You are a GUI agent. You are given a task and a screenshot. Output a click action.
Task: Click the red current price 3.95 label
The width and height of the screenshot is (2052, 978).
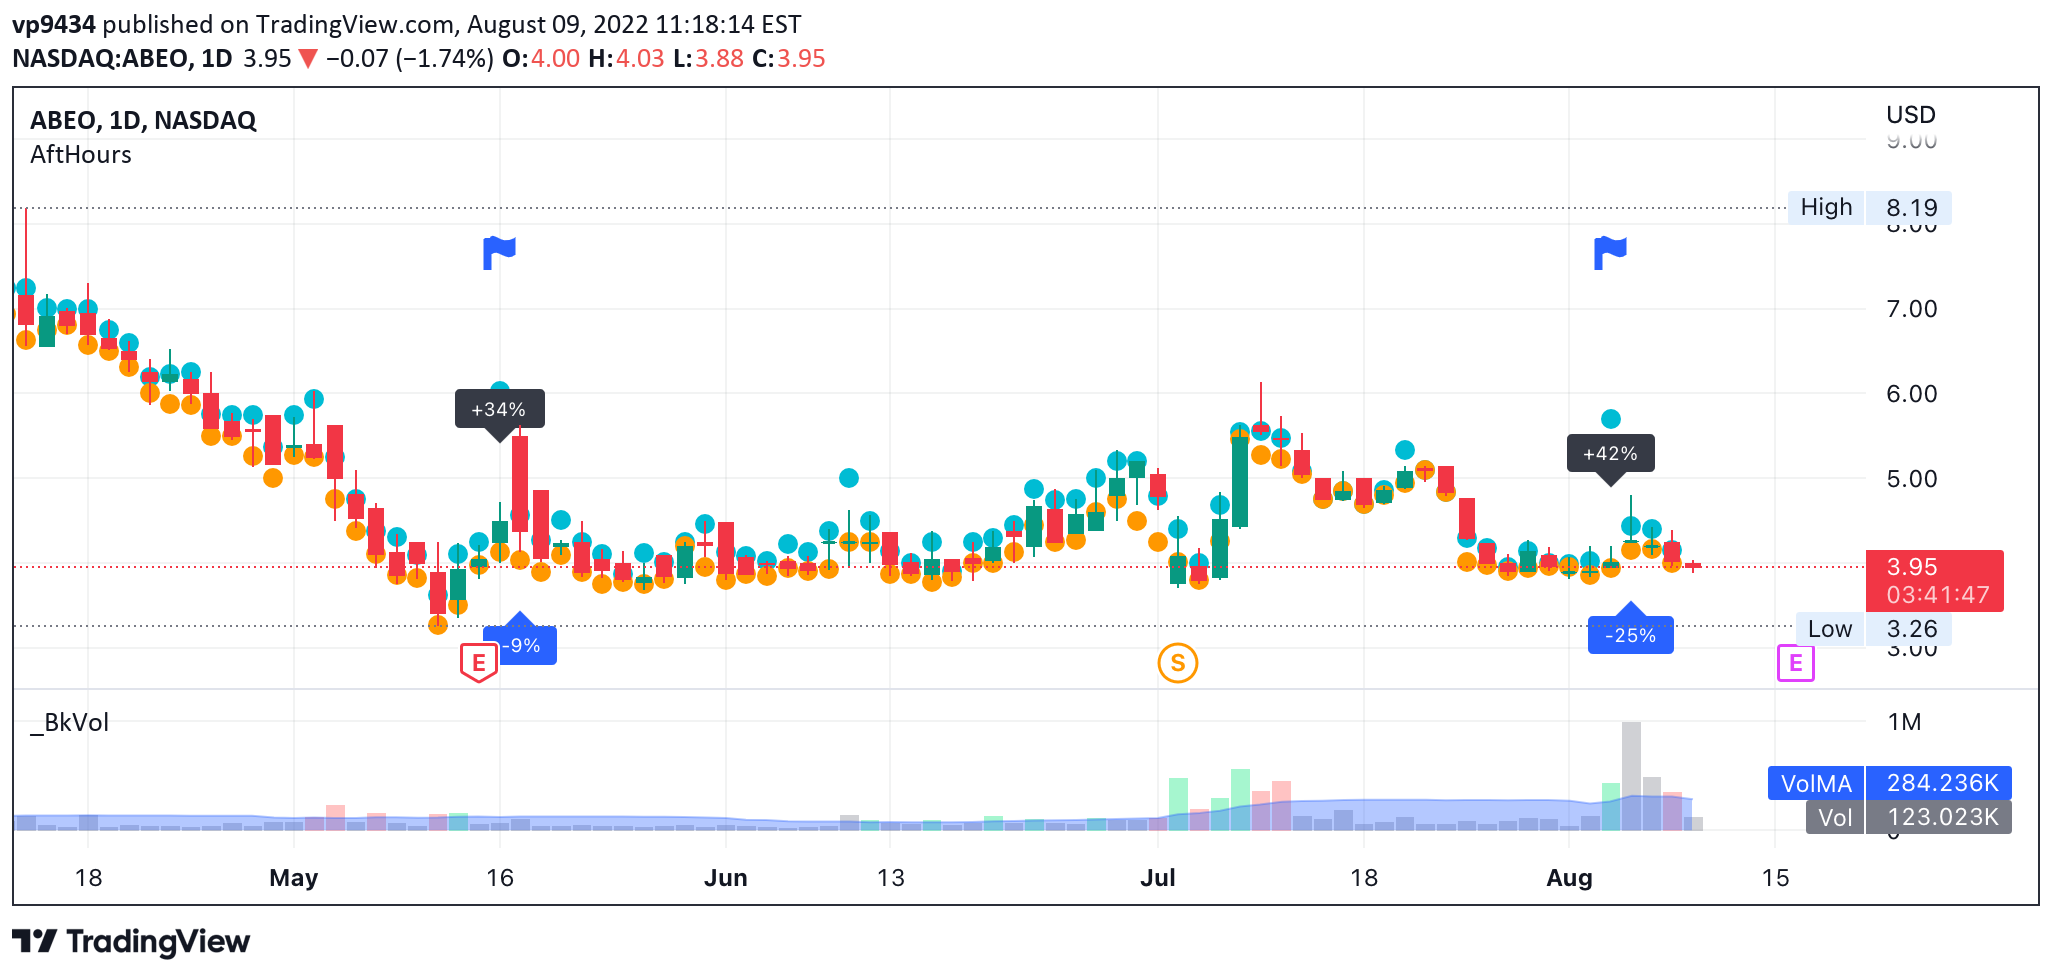coord(1934,580)
